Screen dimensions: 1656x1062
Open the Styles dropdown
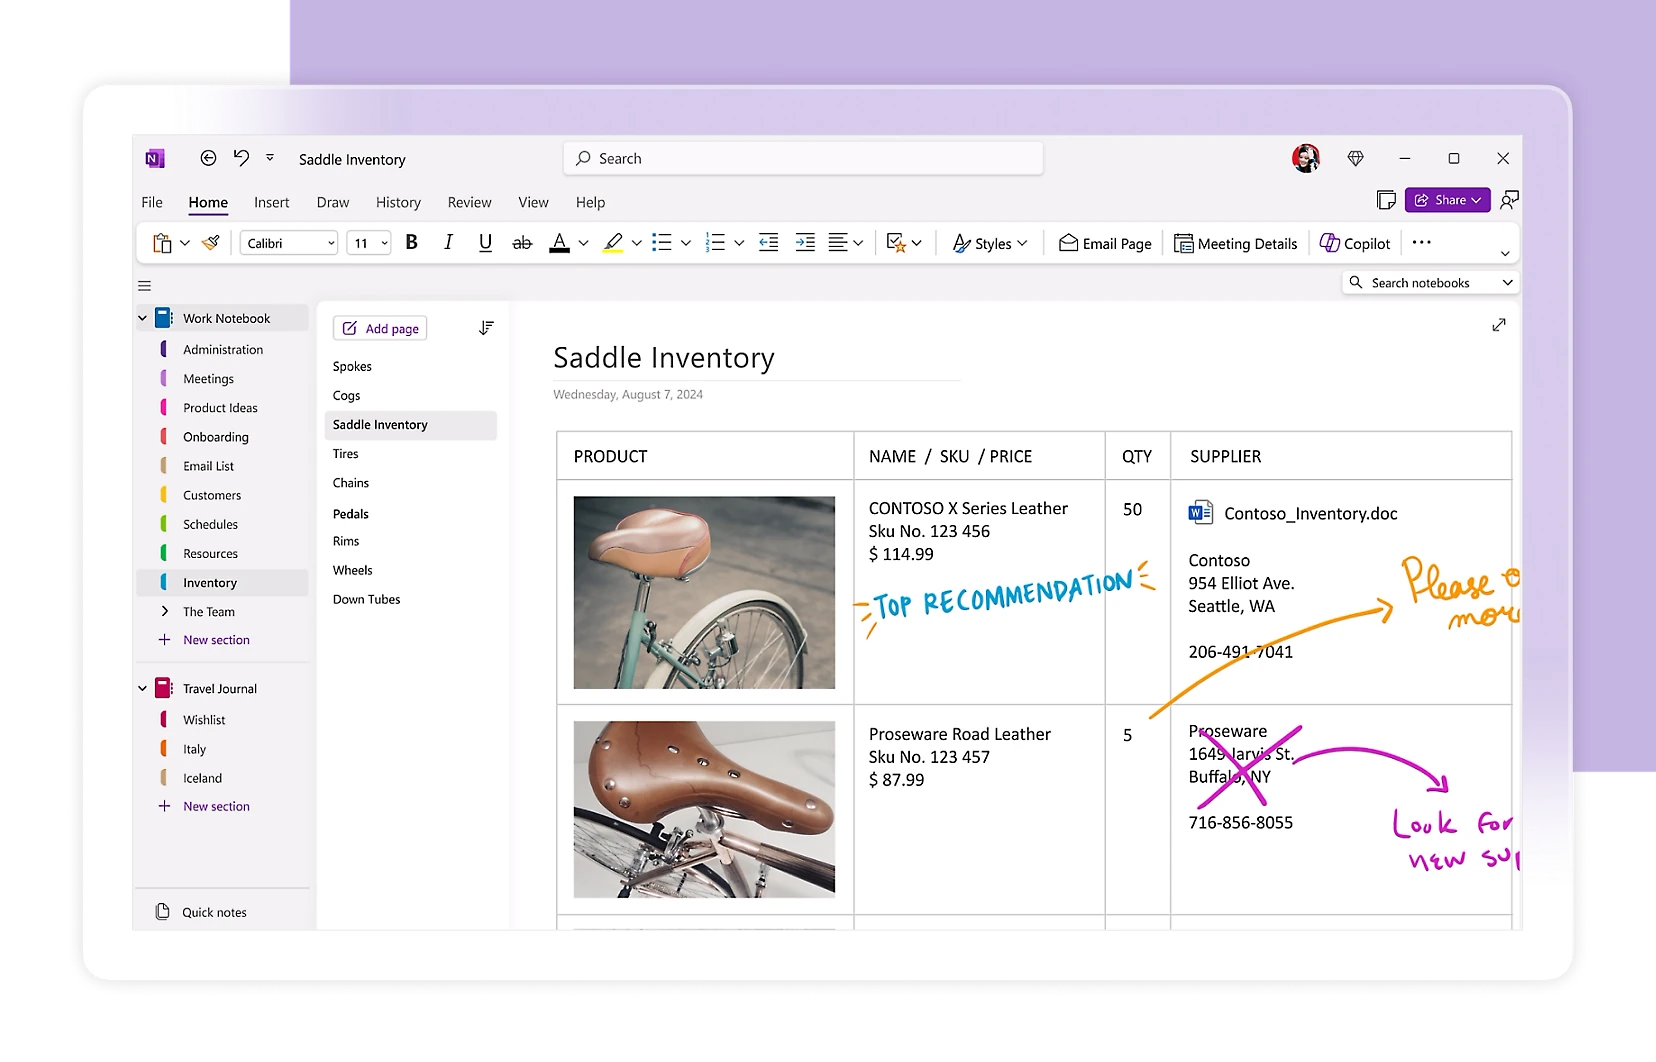pyautogui.click(x=990, y=243)
